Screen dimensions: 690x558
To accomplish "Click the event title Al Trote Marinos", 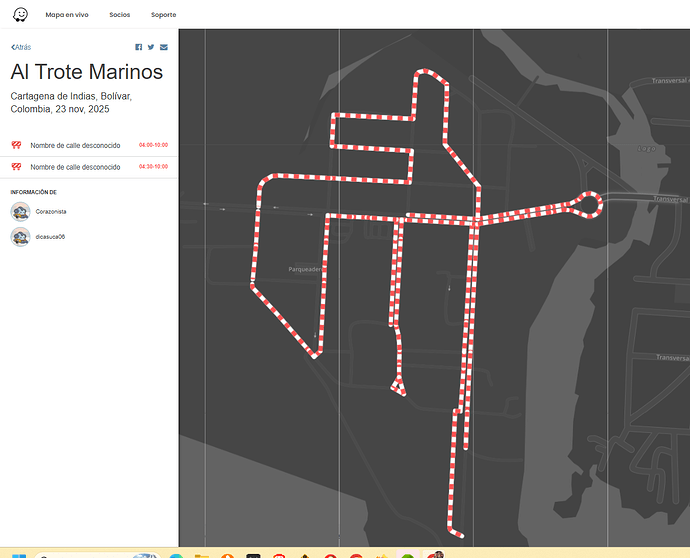I will coord(86,72).
